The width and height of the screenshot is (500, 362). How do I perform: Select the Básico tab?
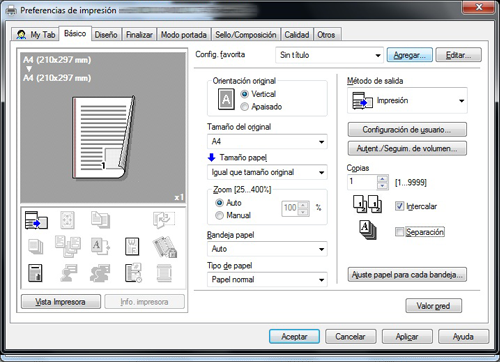point(75,33)
